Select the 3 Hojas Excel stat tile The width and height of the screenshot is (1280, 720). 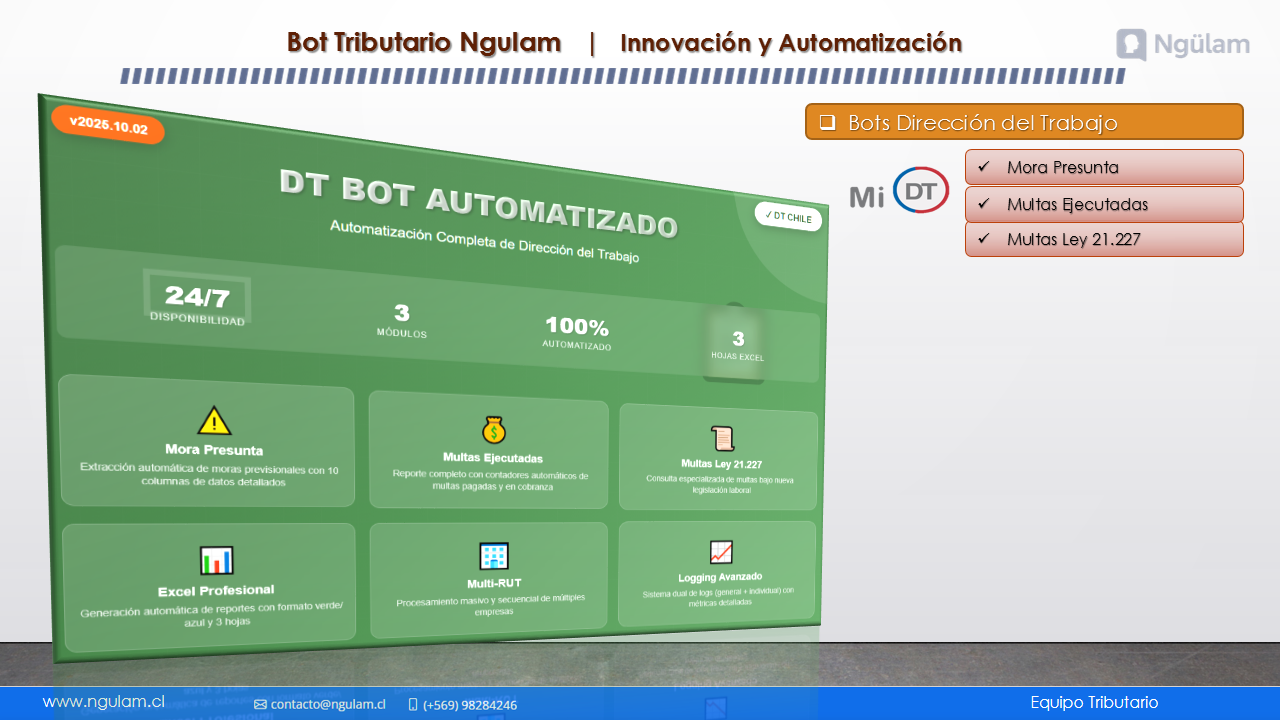(x=738, y=344)
